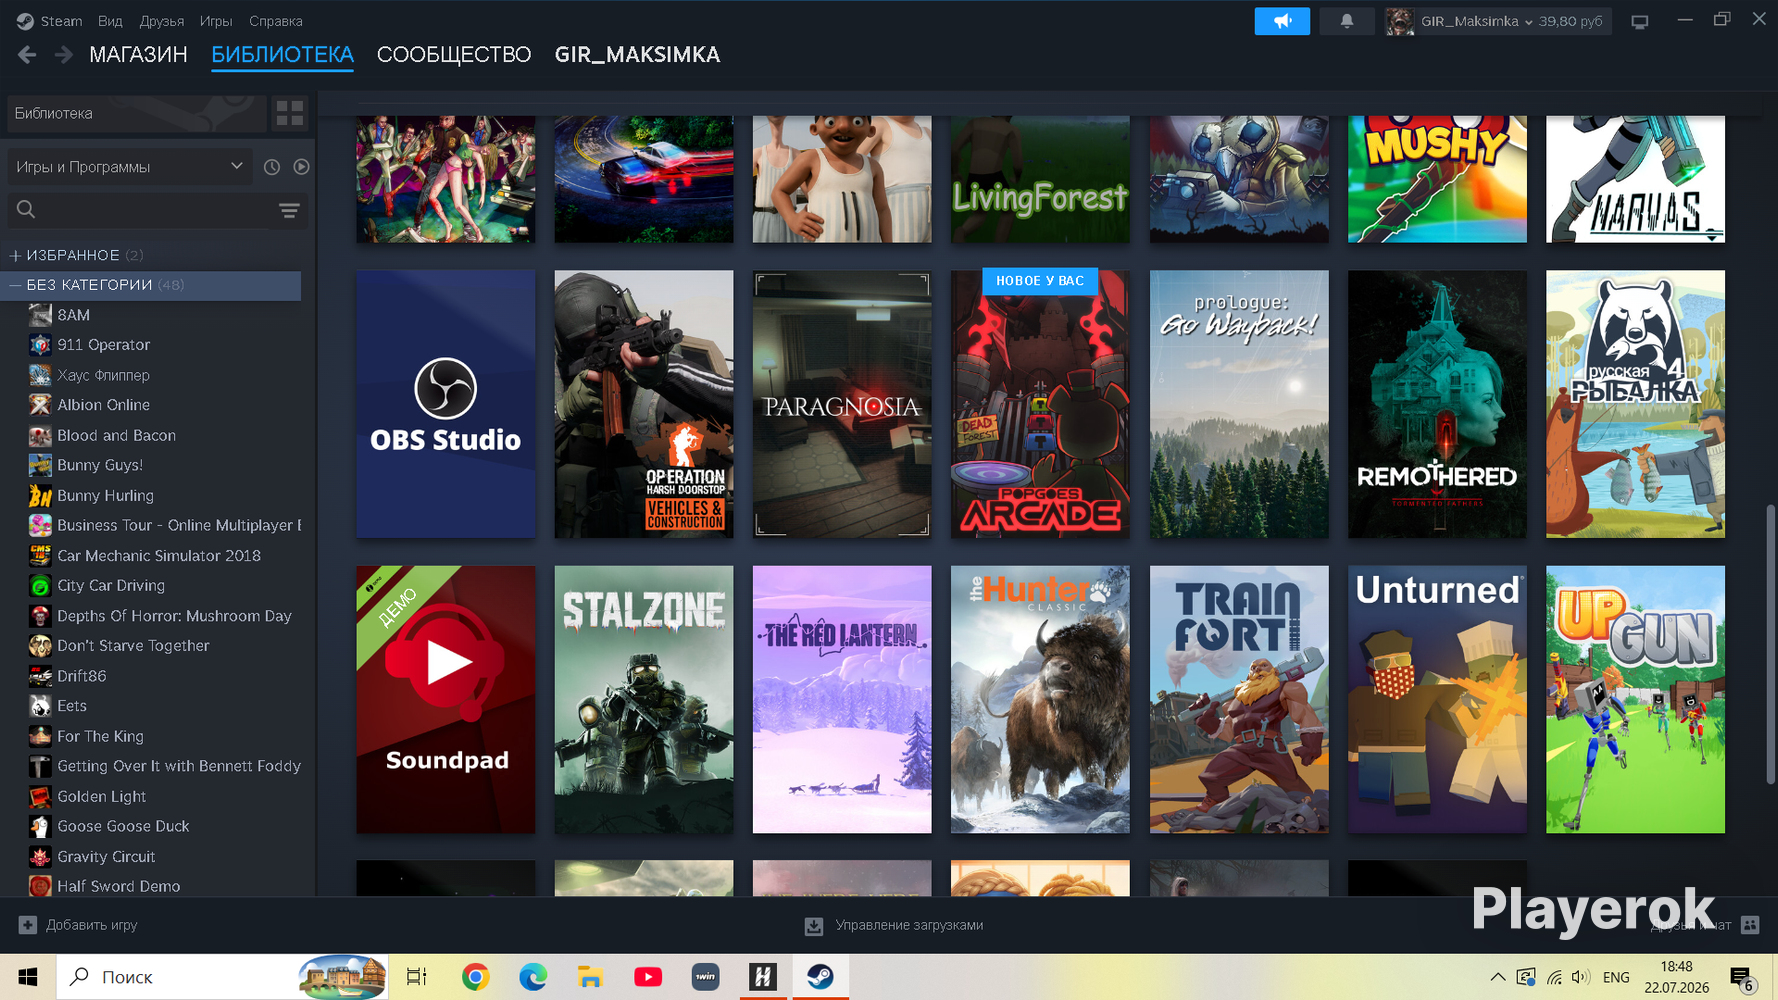This screenshot has height=1000, width=1778.
Task: Select Albion Online icon in sidebar
Action: coord(40,405)
